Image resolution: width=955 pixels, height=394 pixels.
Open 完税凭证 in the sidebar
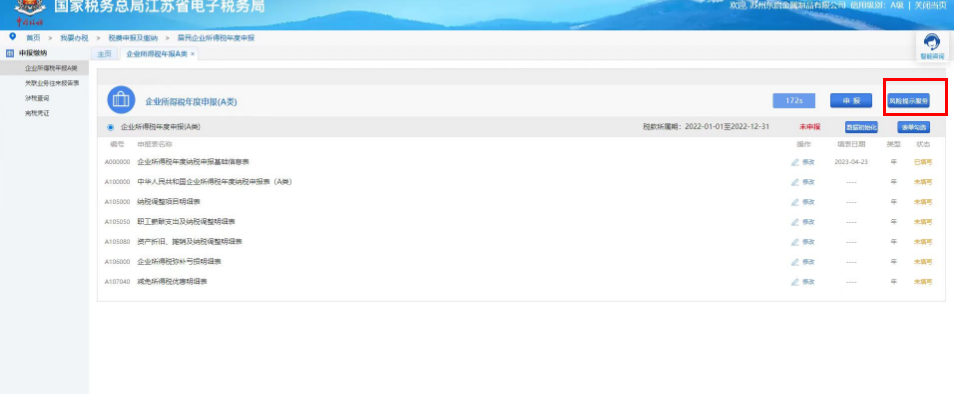(37, 113)
